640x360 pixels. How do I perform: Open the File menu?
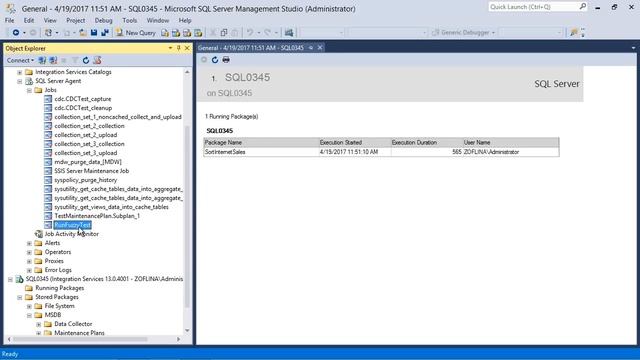(x=9, y=20)
